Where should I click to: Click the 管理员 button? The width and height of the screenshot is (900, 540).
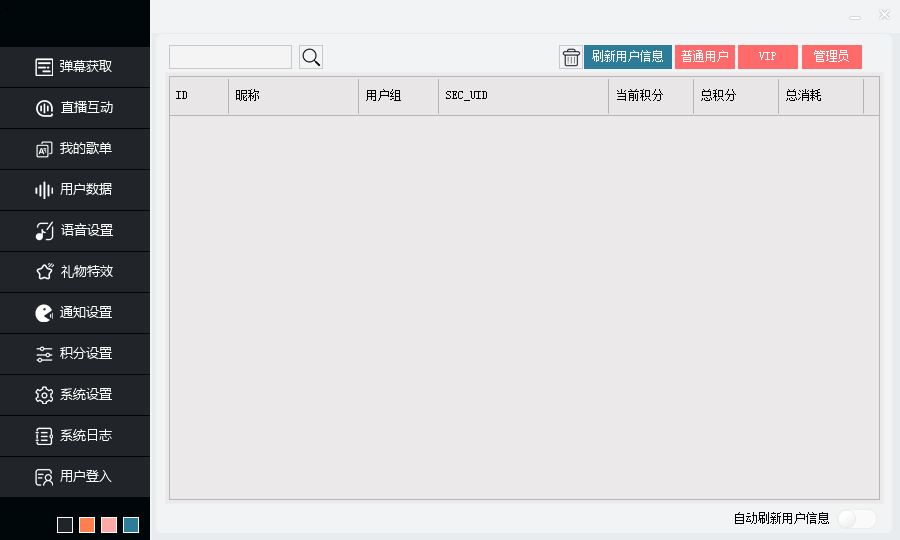tap(831, 57)
